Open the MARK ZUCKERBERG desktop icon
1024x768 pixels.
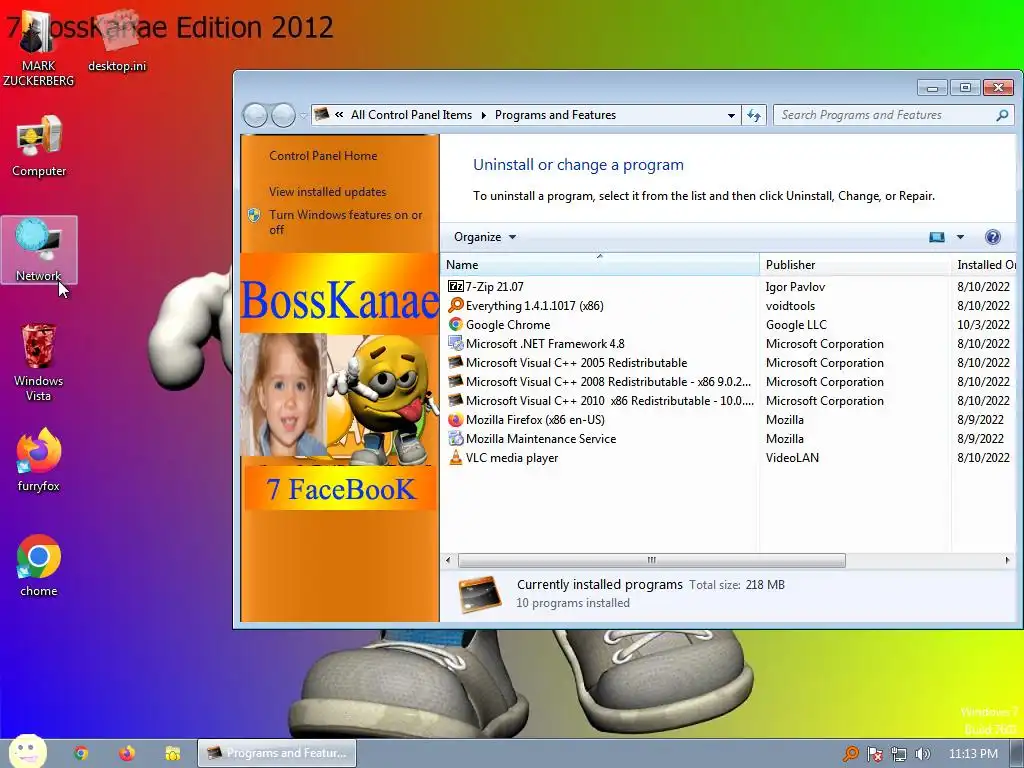point(38,49)
